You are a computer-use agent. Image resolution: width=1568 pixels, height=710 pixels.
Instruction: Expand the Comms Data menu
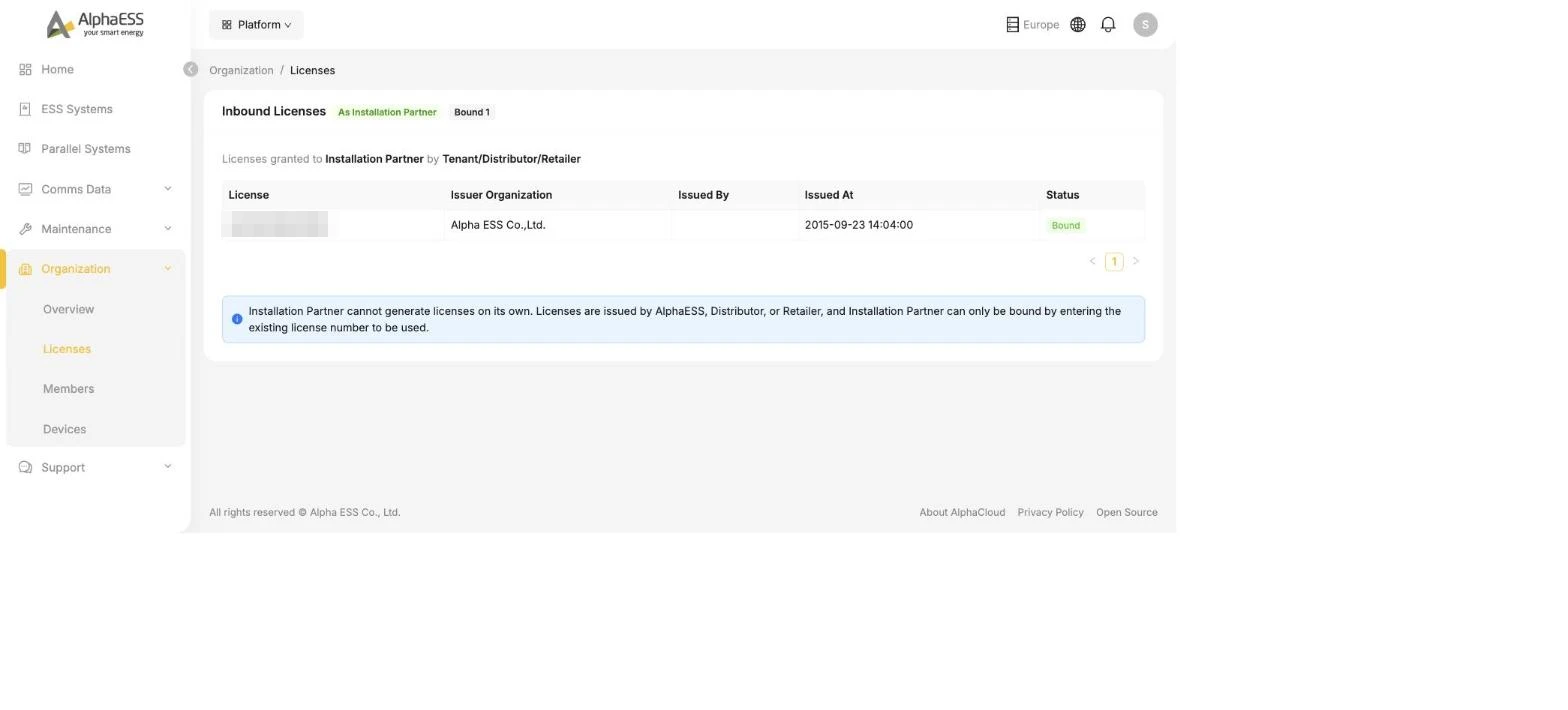(x=95, y=189)
